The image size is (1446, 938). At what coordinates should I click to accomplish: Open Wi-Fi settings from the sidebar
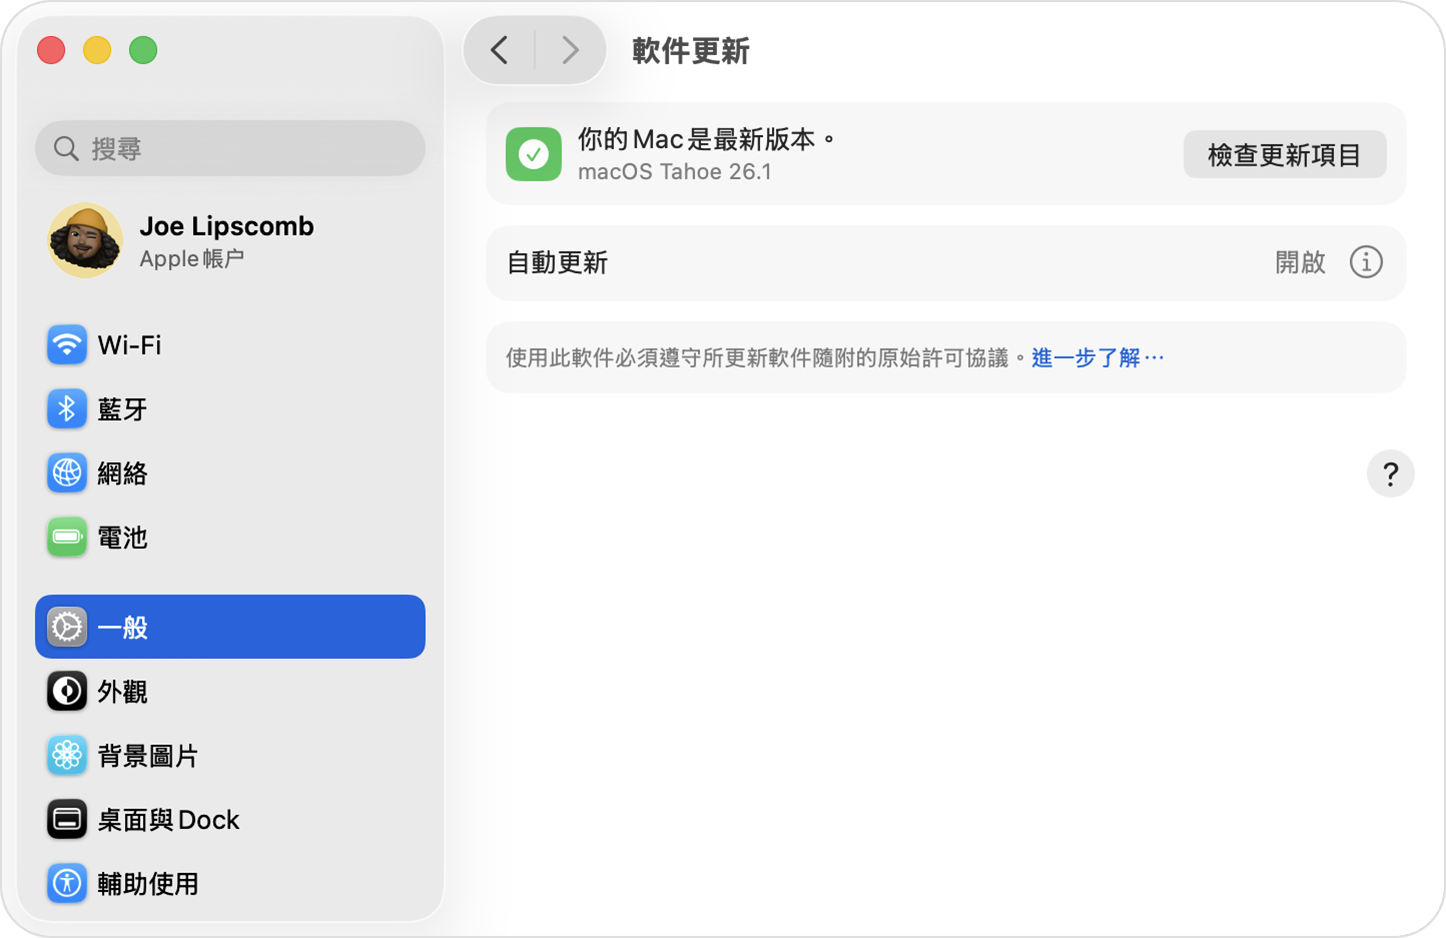tap(130, 344)
